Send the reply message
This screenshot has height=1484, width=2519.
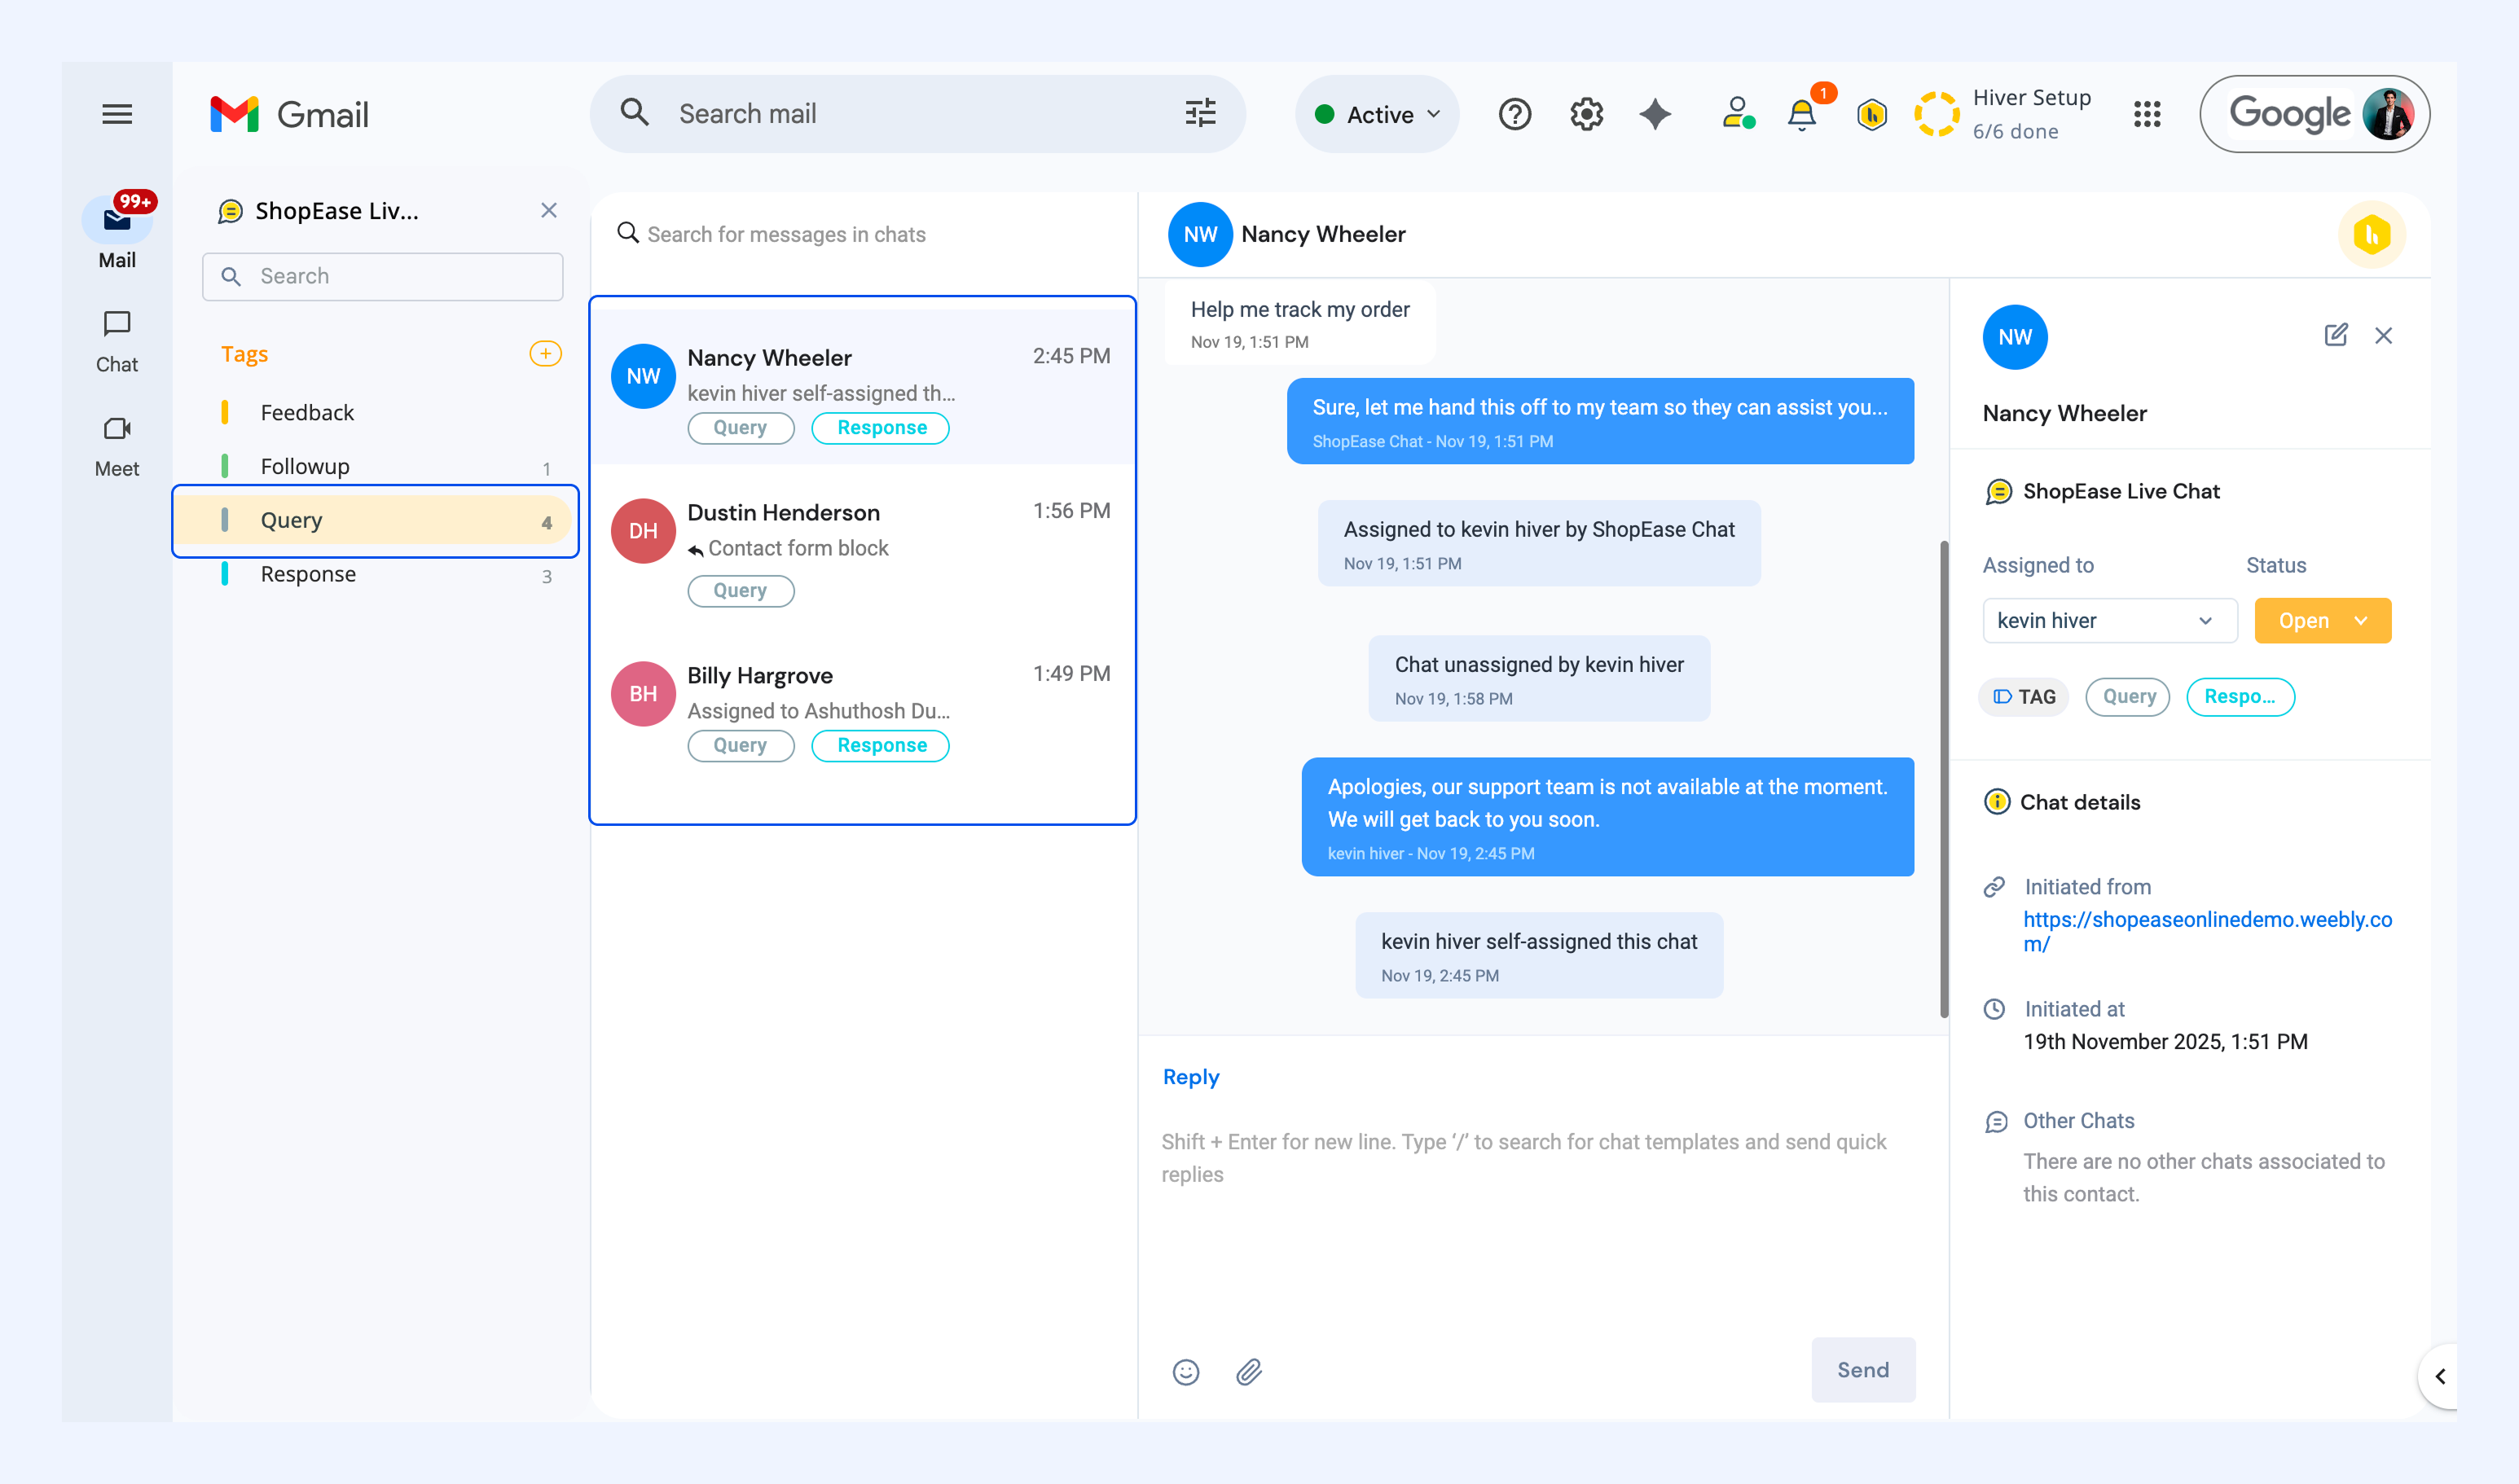pos(1863,1370)
